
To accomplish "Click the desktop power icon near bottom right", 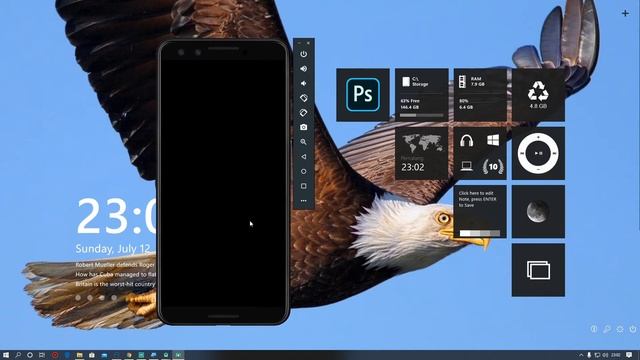I will click(x=633, y=329).
